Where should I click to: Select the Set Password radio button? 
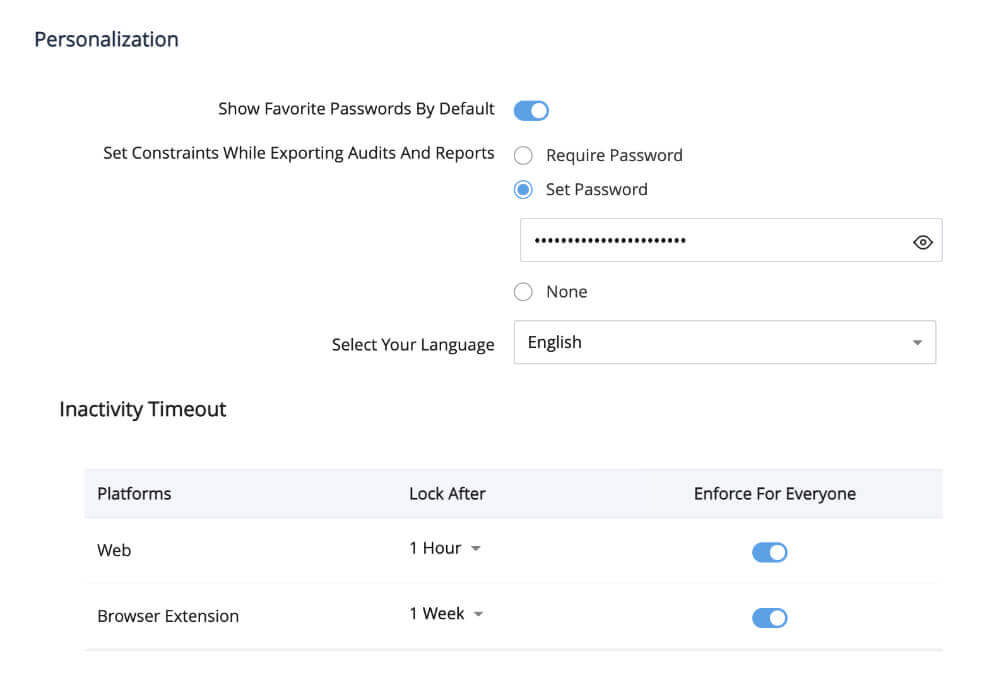pyautogui.click(x=523, y=189)
